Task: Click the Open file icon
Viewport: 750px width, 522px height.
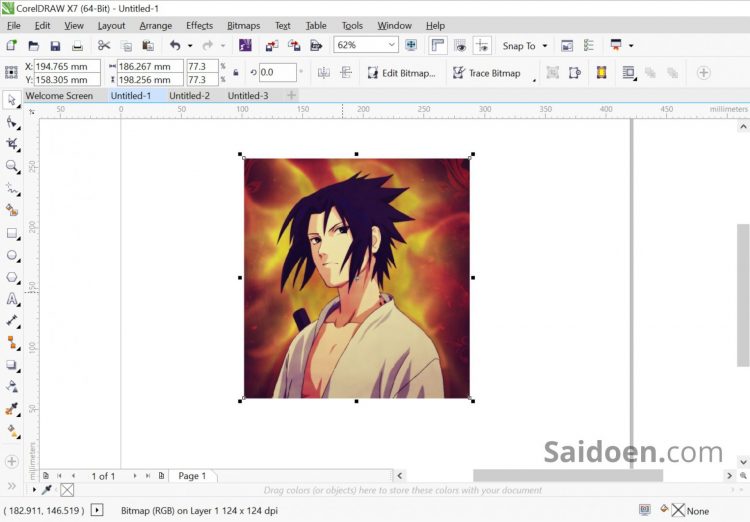Action: pos(33,45)
